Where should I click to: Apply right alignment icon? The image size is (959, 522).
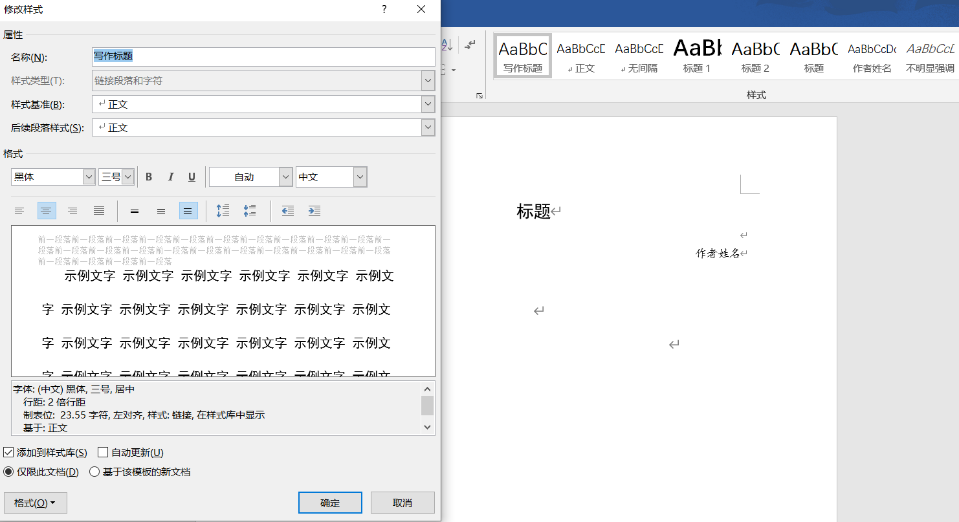[x=73, y=211]
